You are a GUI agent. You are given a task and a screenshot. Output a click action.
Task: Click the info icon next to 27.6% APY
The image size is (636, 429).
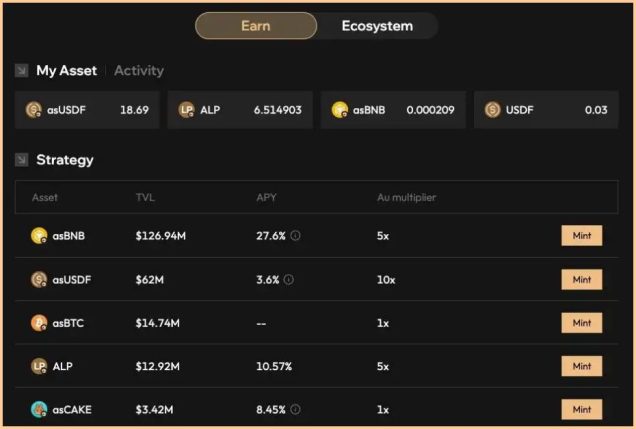pyautogui.click(x=296, y=236)
